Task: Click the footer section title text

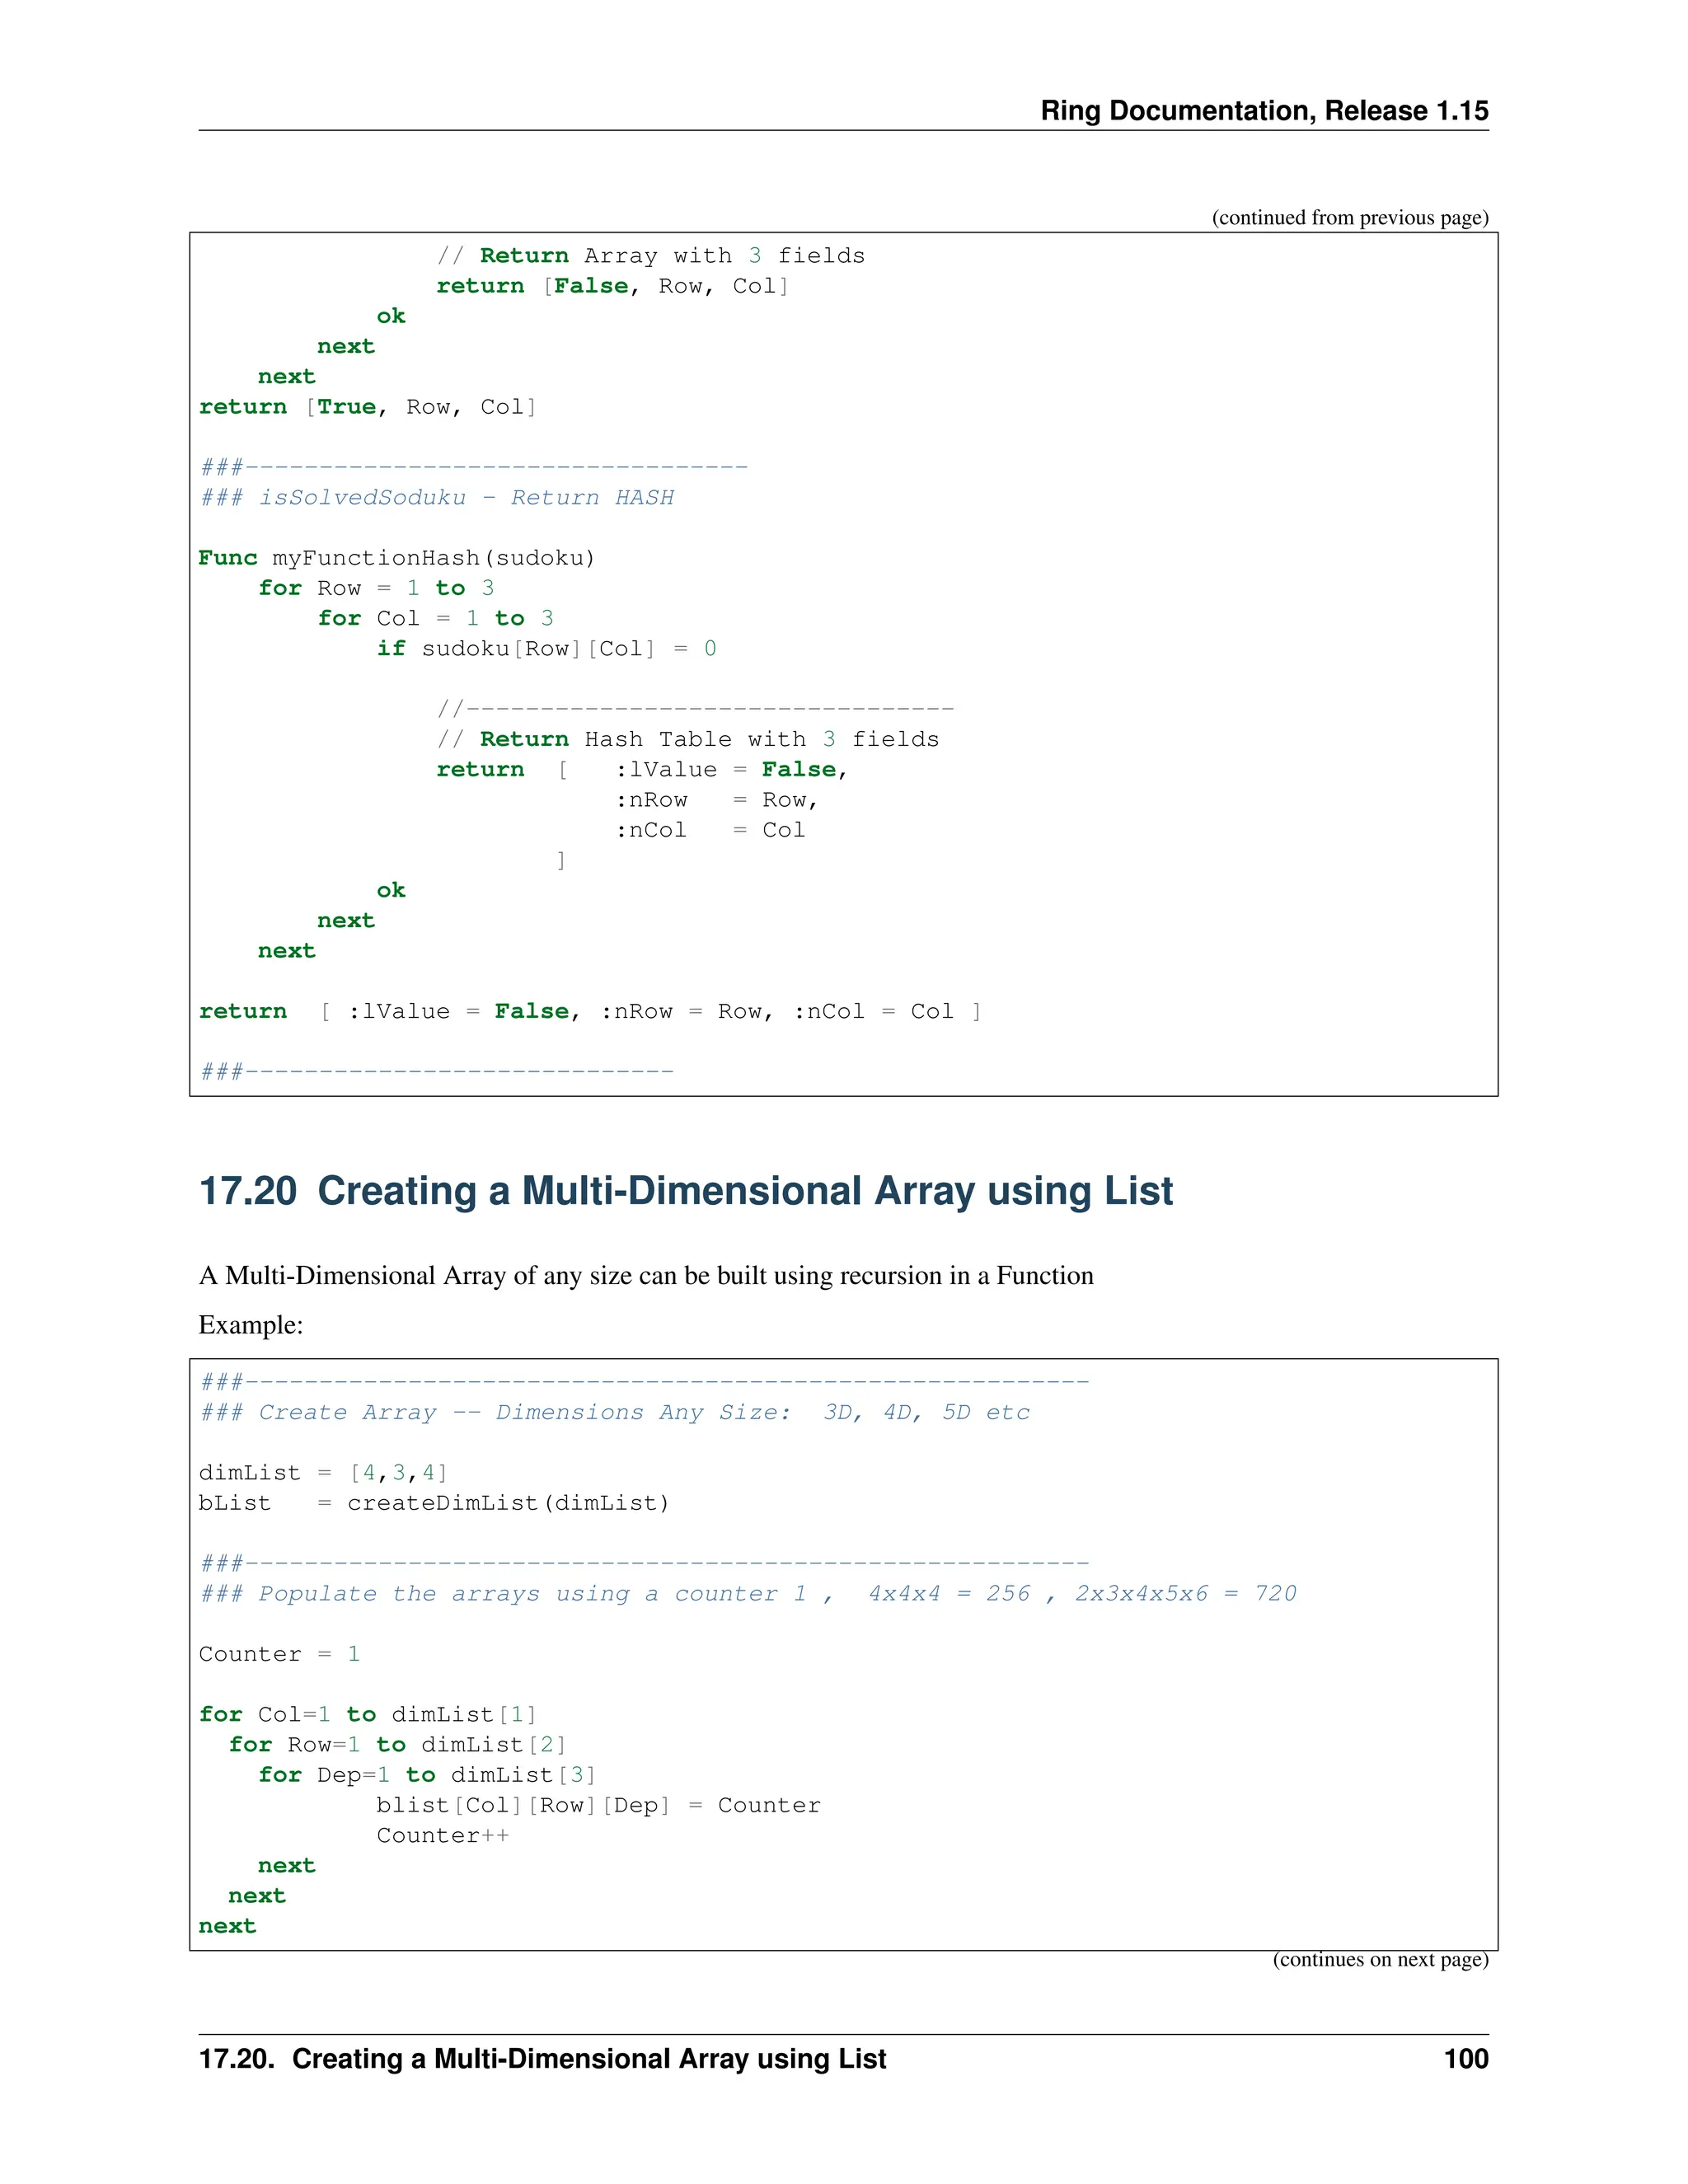Action: [542, 2059]
